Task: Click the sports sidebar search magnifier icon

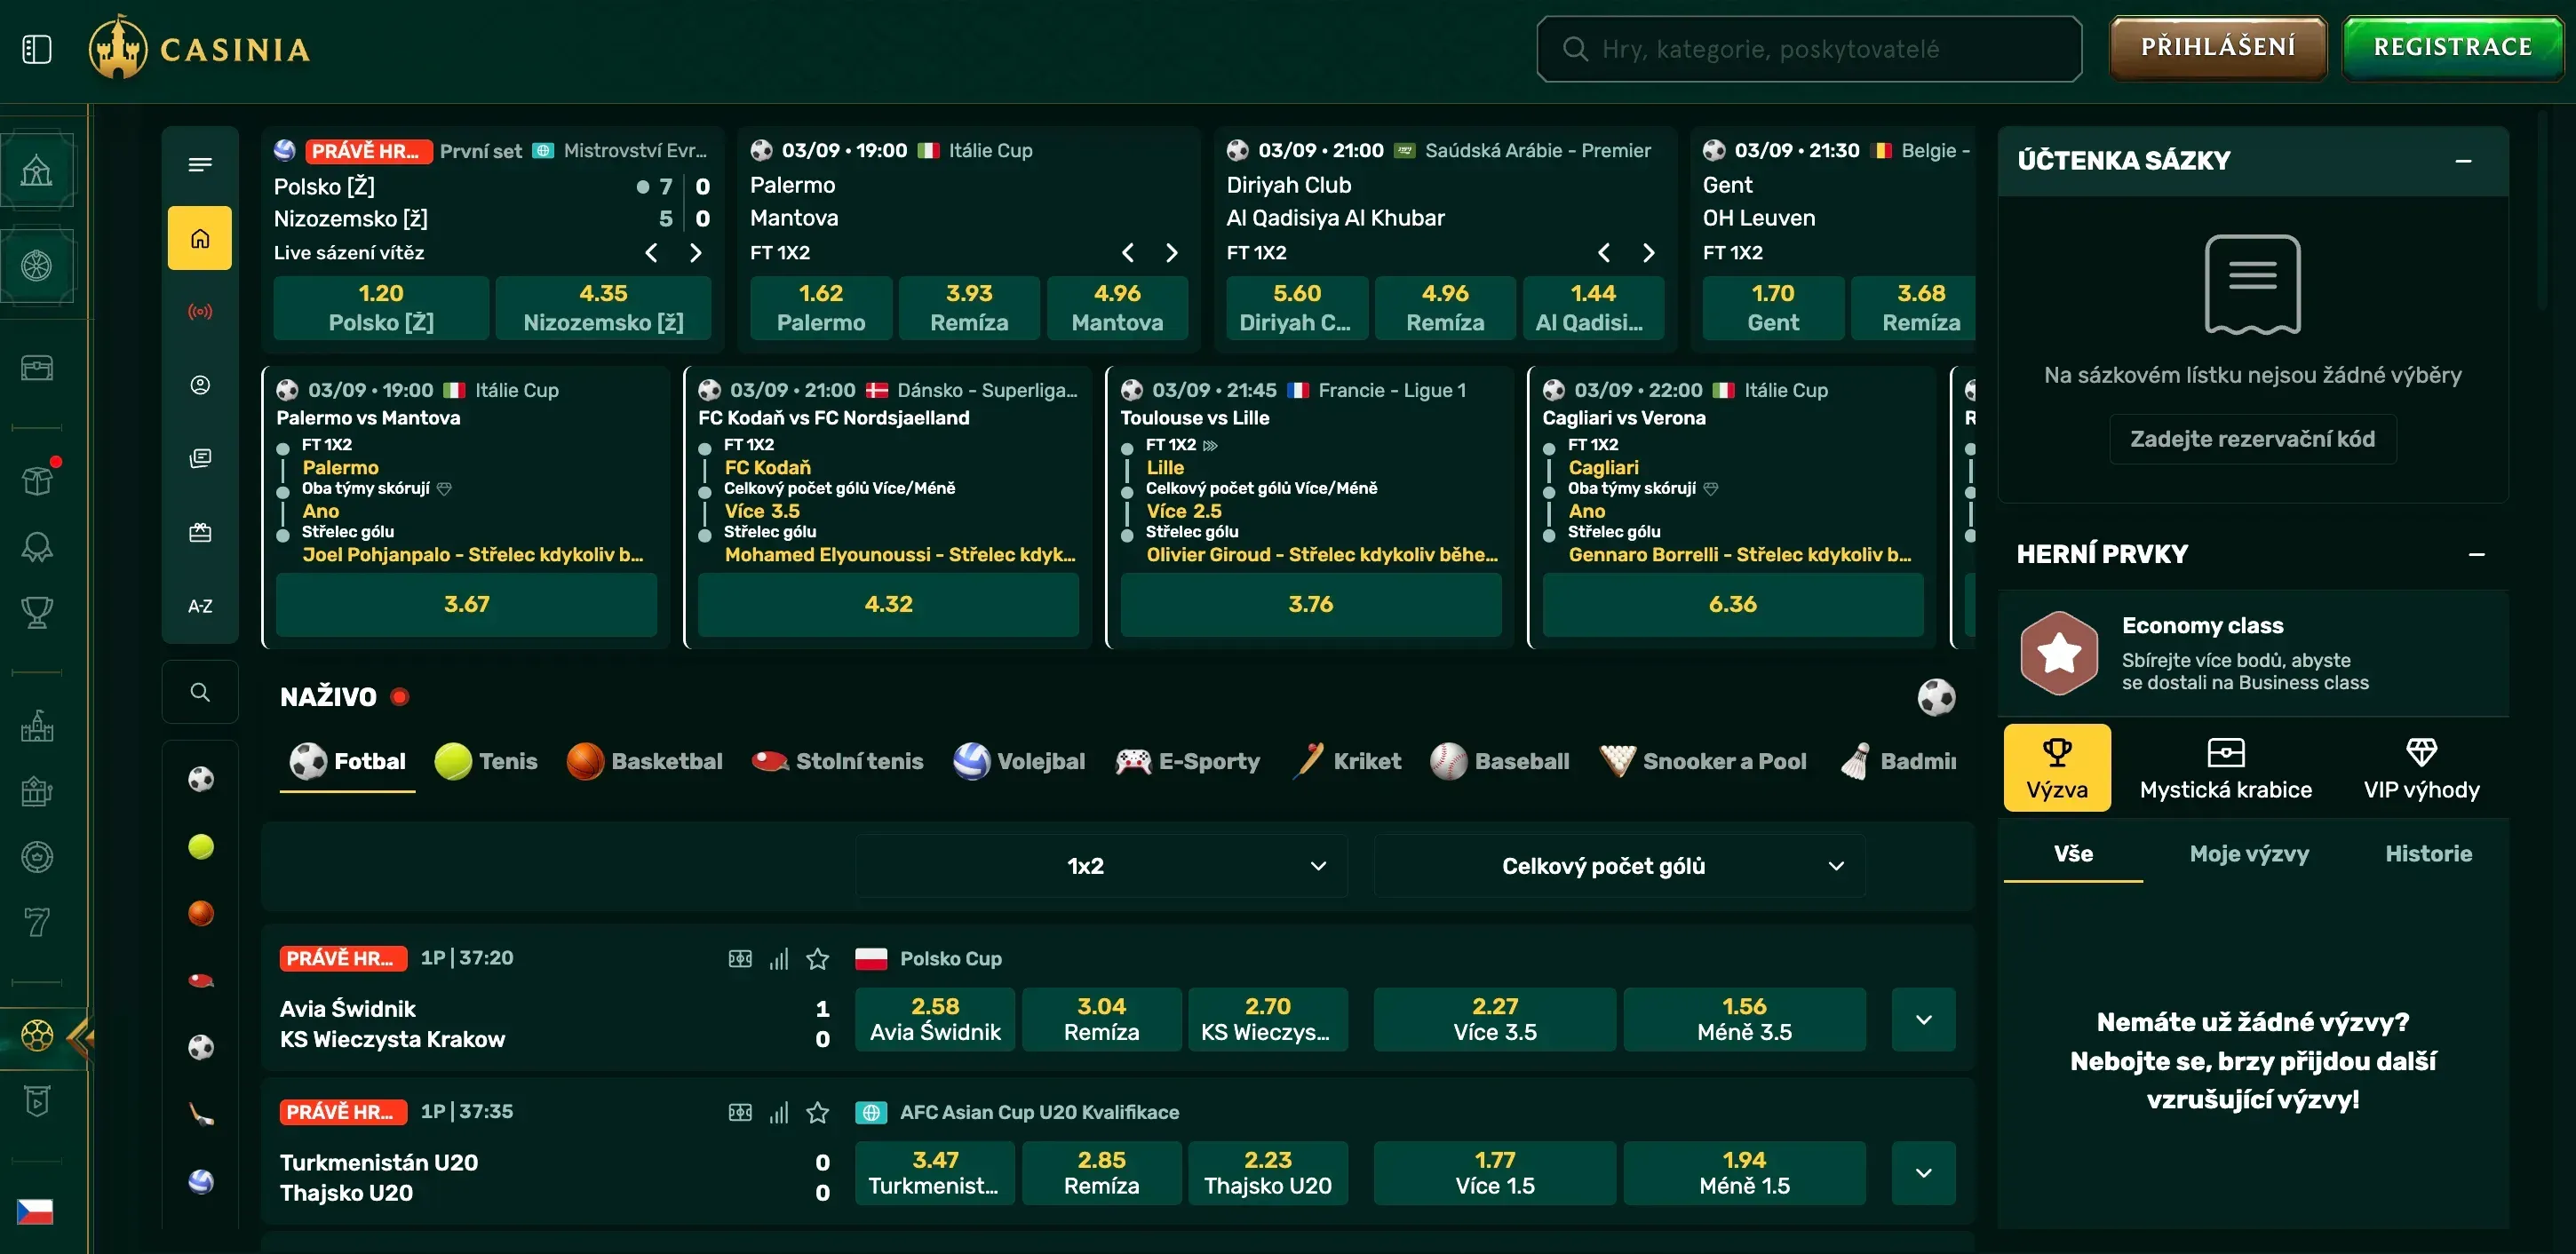Action: [x=200, y=692]
